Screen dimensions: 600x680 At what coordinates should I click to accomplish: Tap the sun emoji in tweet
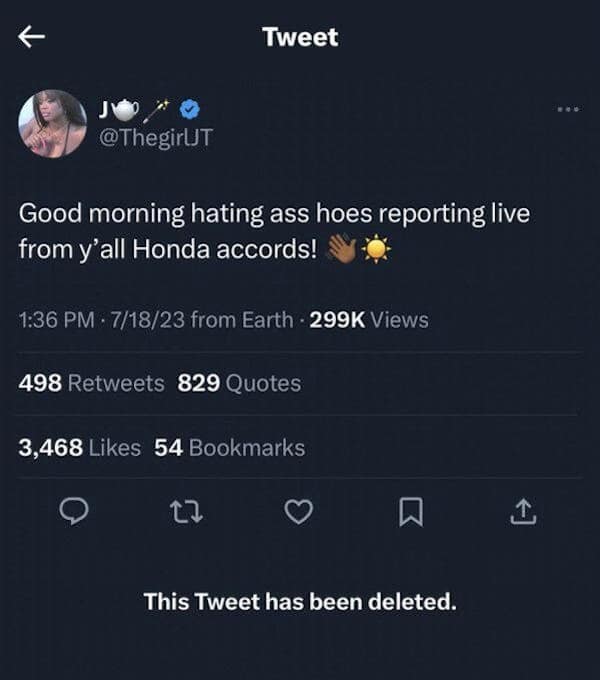tap(375, 248)
